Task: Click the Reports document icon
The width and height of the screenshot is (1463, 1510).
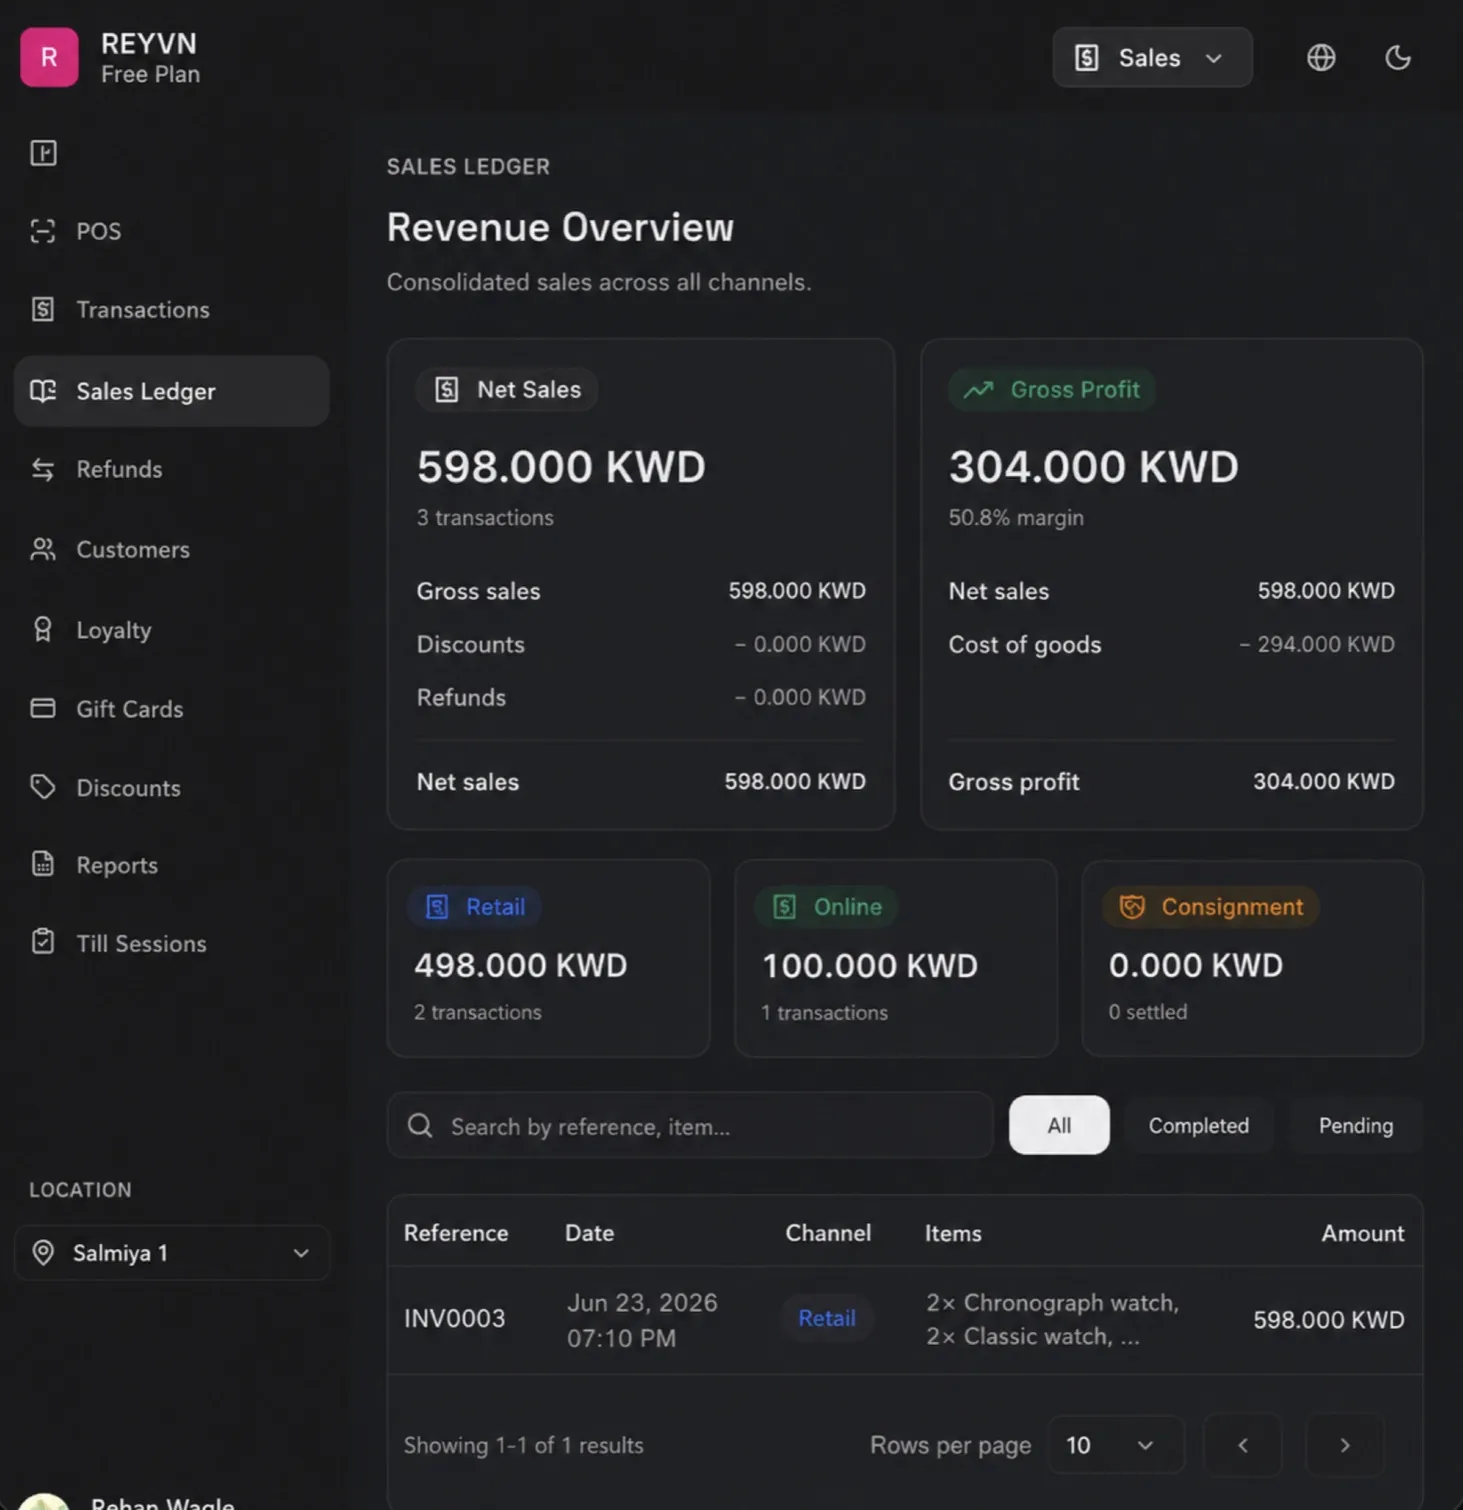Action: [x=42, y=864]
